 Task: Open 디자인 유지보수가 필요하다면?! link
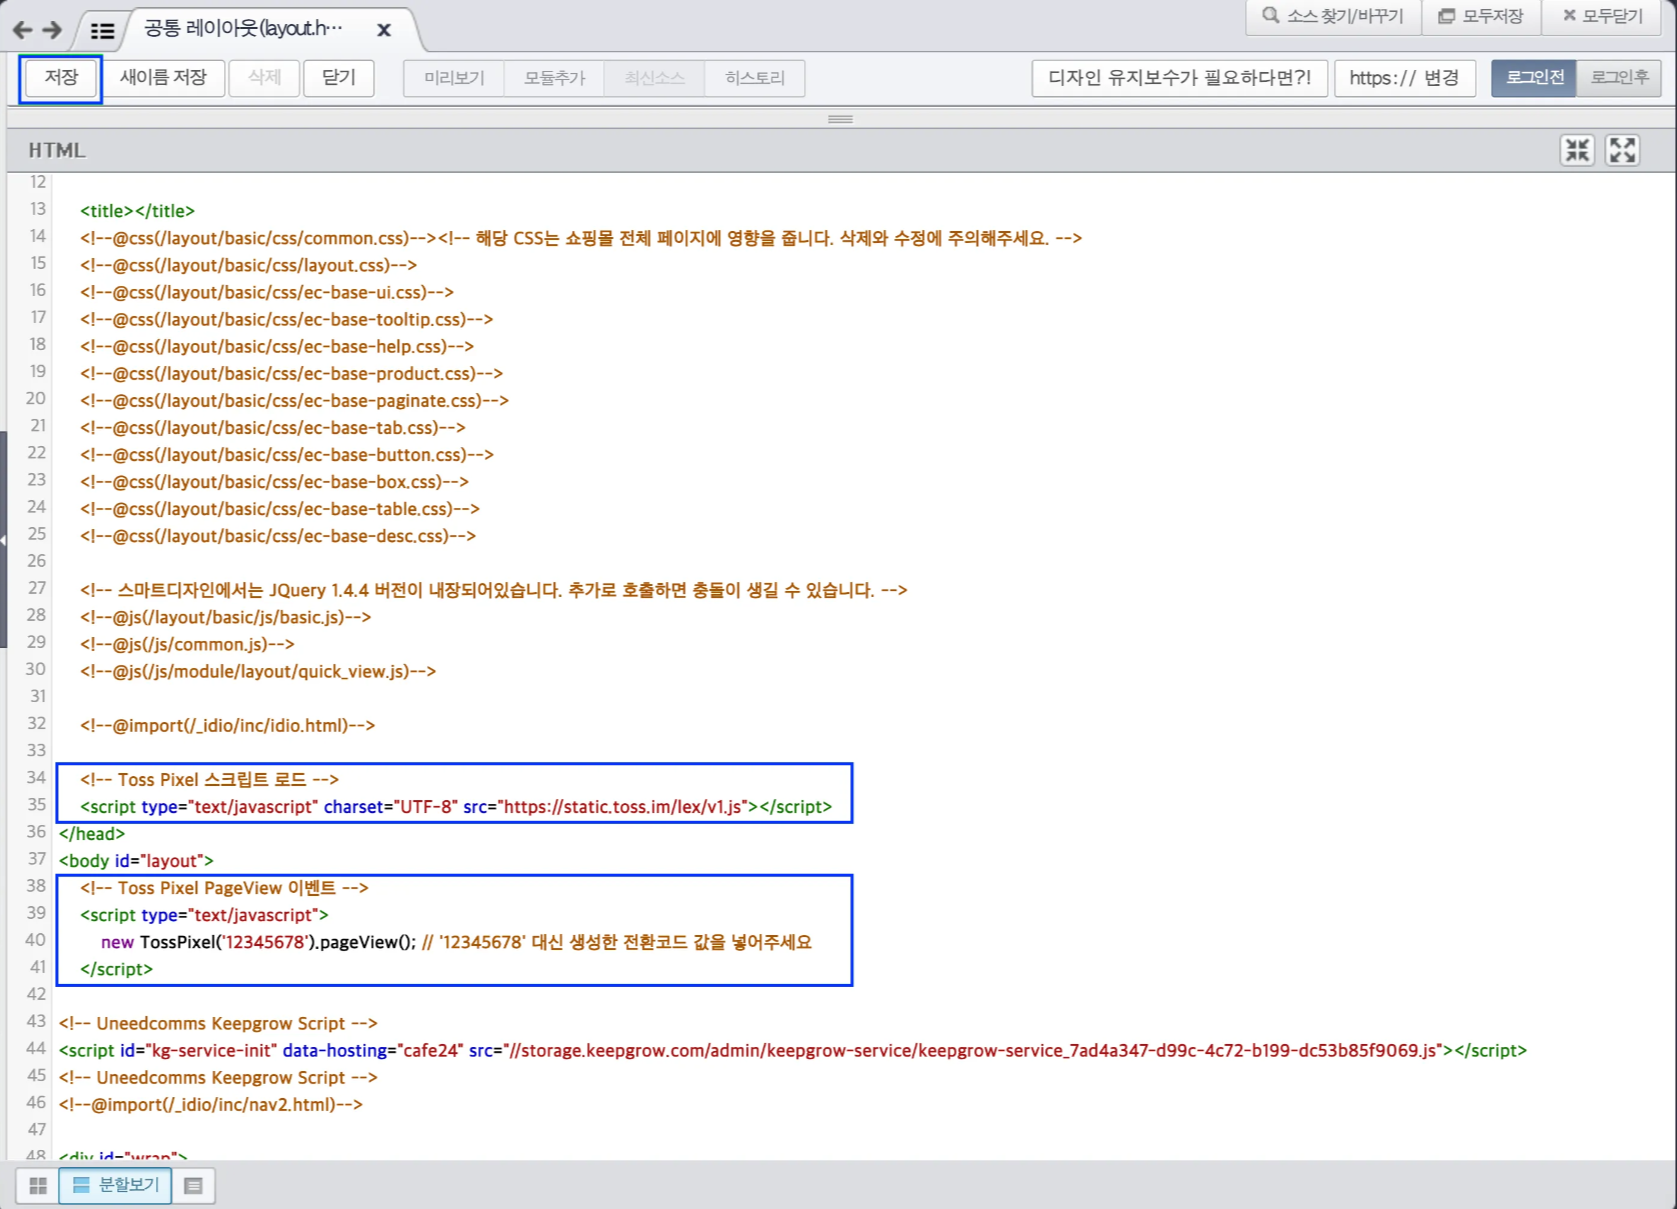(1180, 78)
